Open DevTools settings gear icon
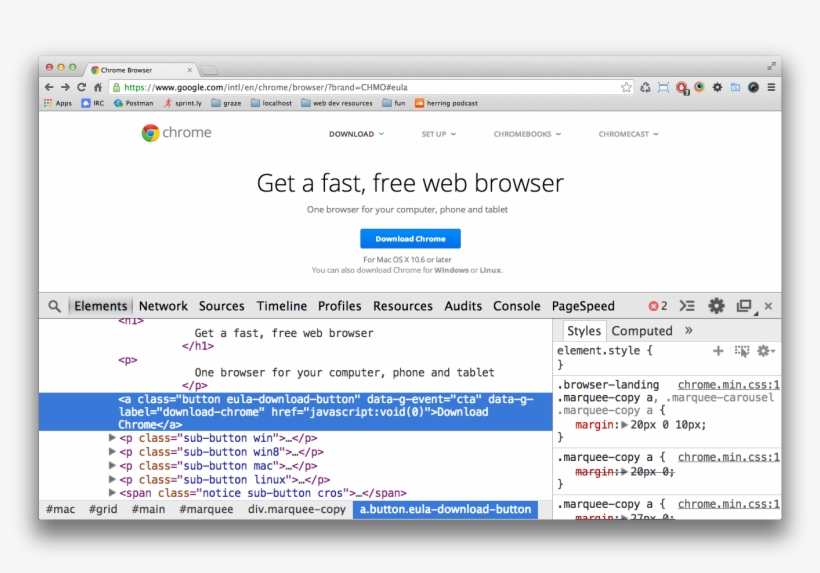 coord(716,306)
